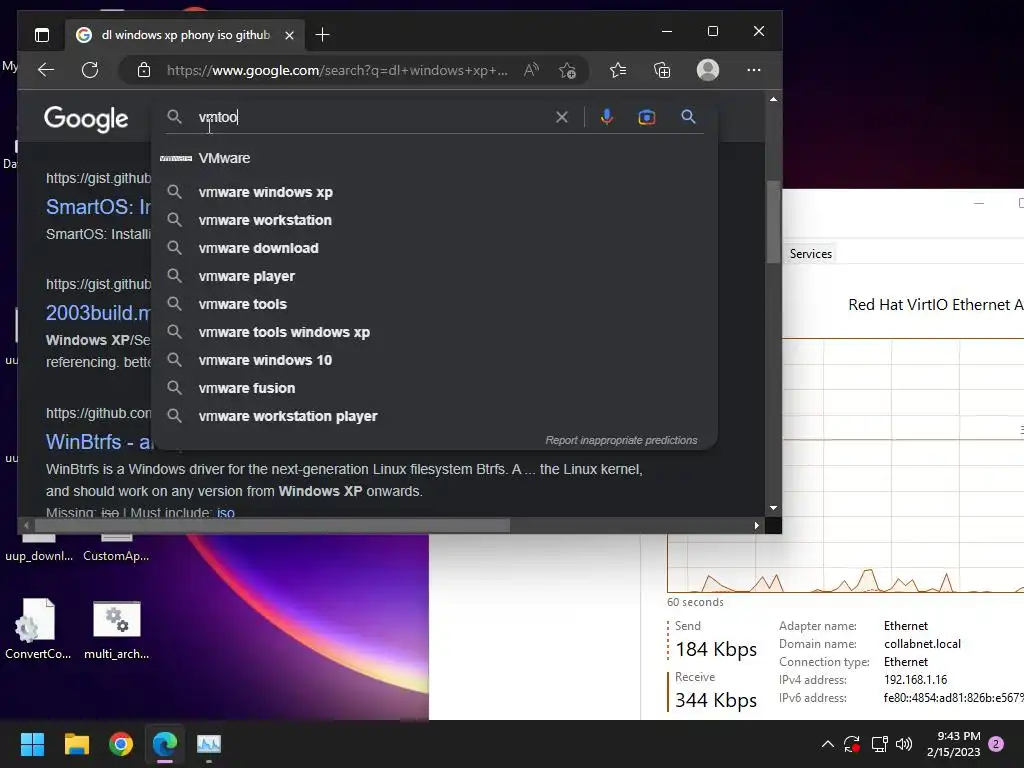Choose suggestion 'vmware windows 10'
The width and height of the screenshot is (1024, 768).
coord(434,360)
